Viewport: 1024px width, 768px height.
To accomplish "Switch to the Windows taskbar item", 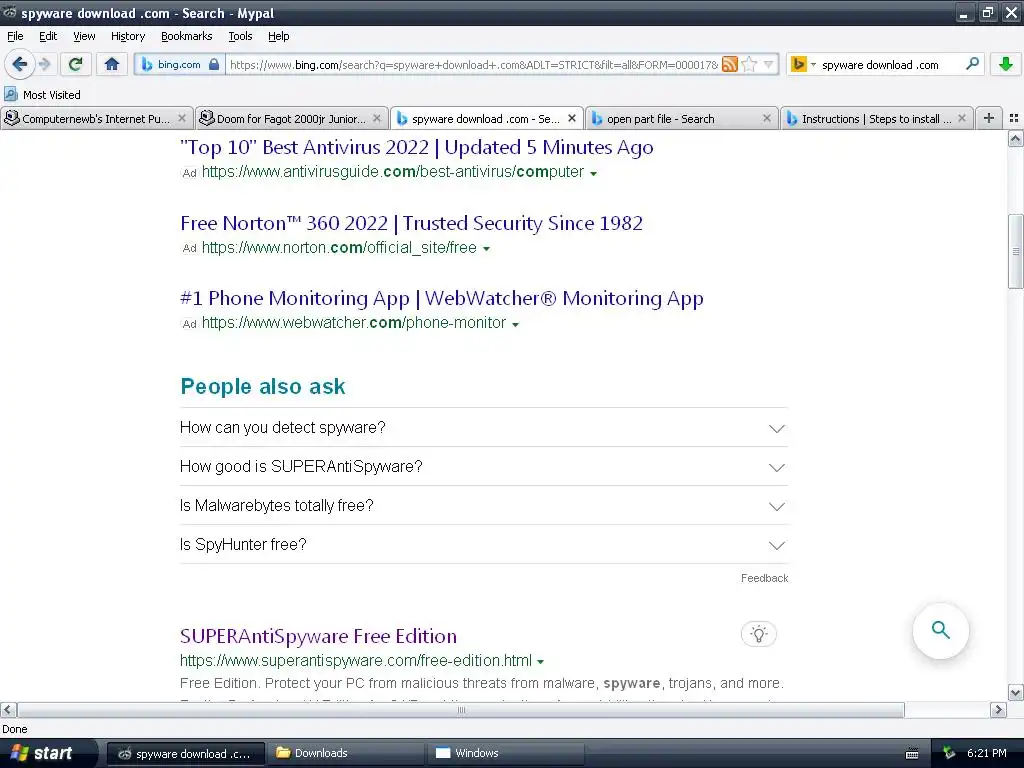I will [x=506, y=753].
